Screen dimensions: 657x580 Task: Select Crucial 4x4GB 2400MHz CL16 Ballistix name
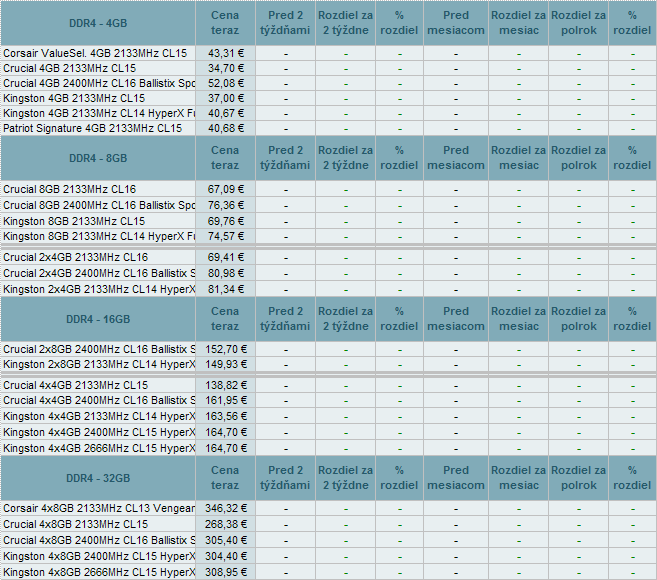[99, 400]
